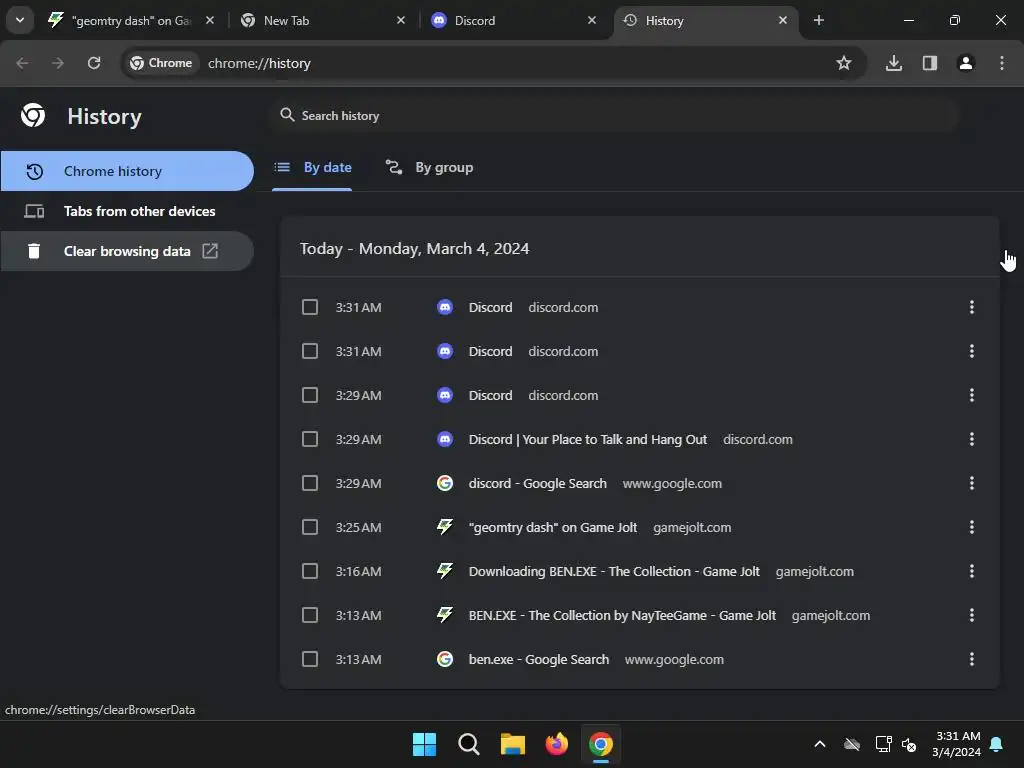
Task: Click the browser back arrow
Action: coord(22,63)
